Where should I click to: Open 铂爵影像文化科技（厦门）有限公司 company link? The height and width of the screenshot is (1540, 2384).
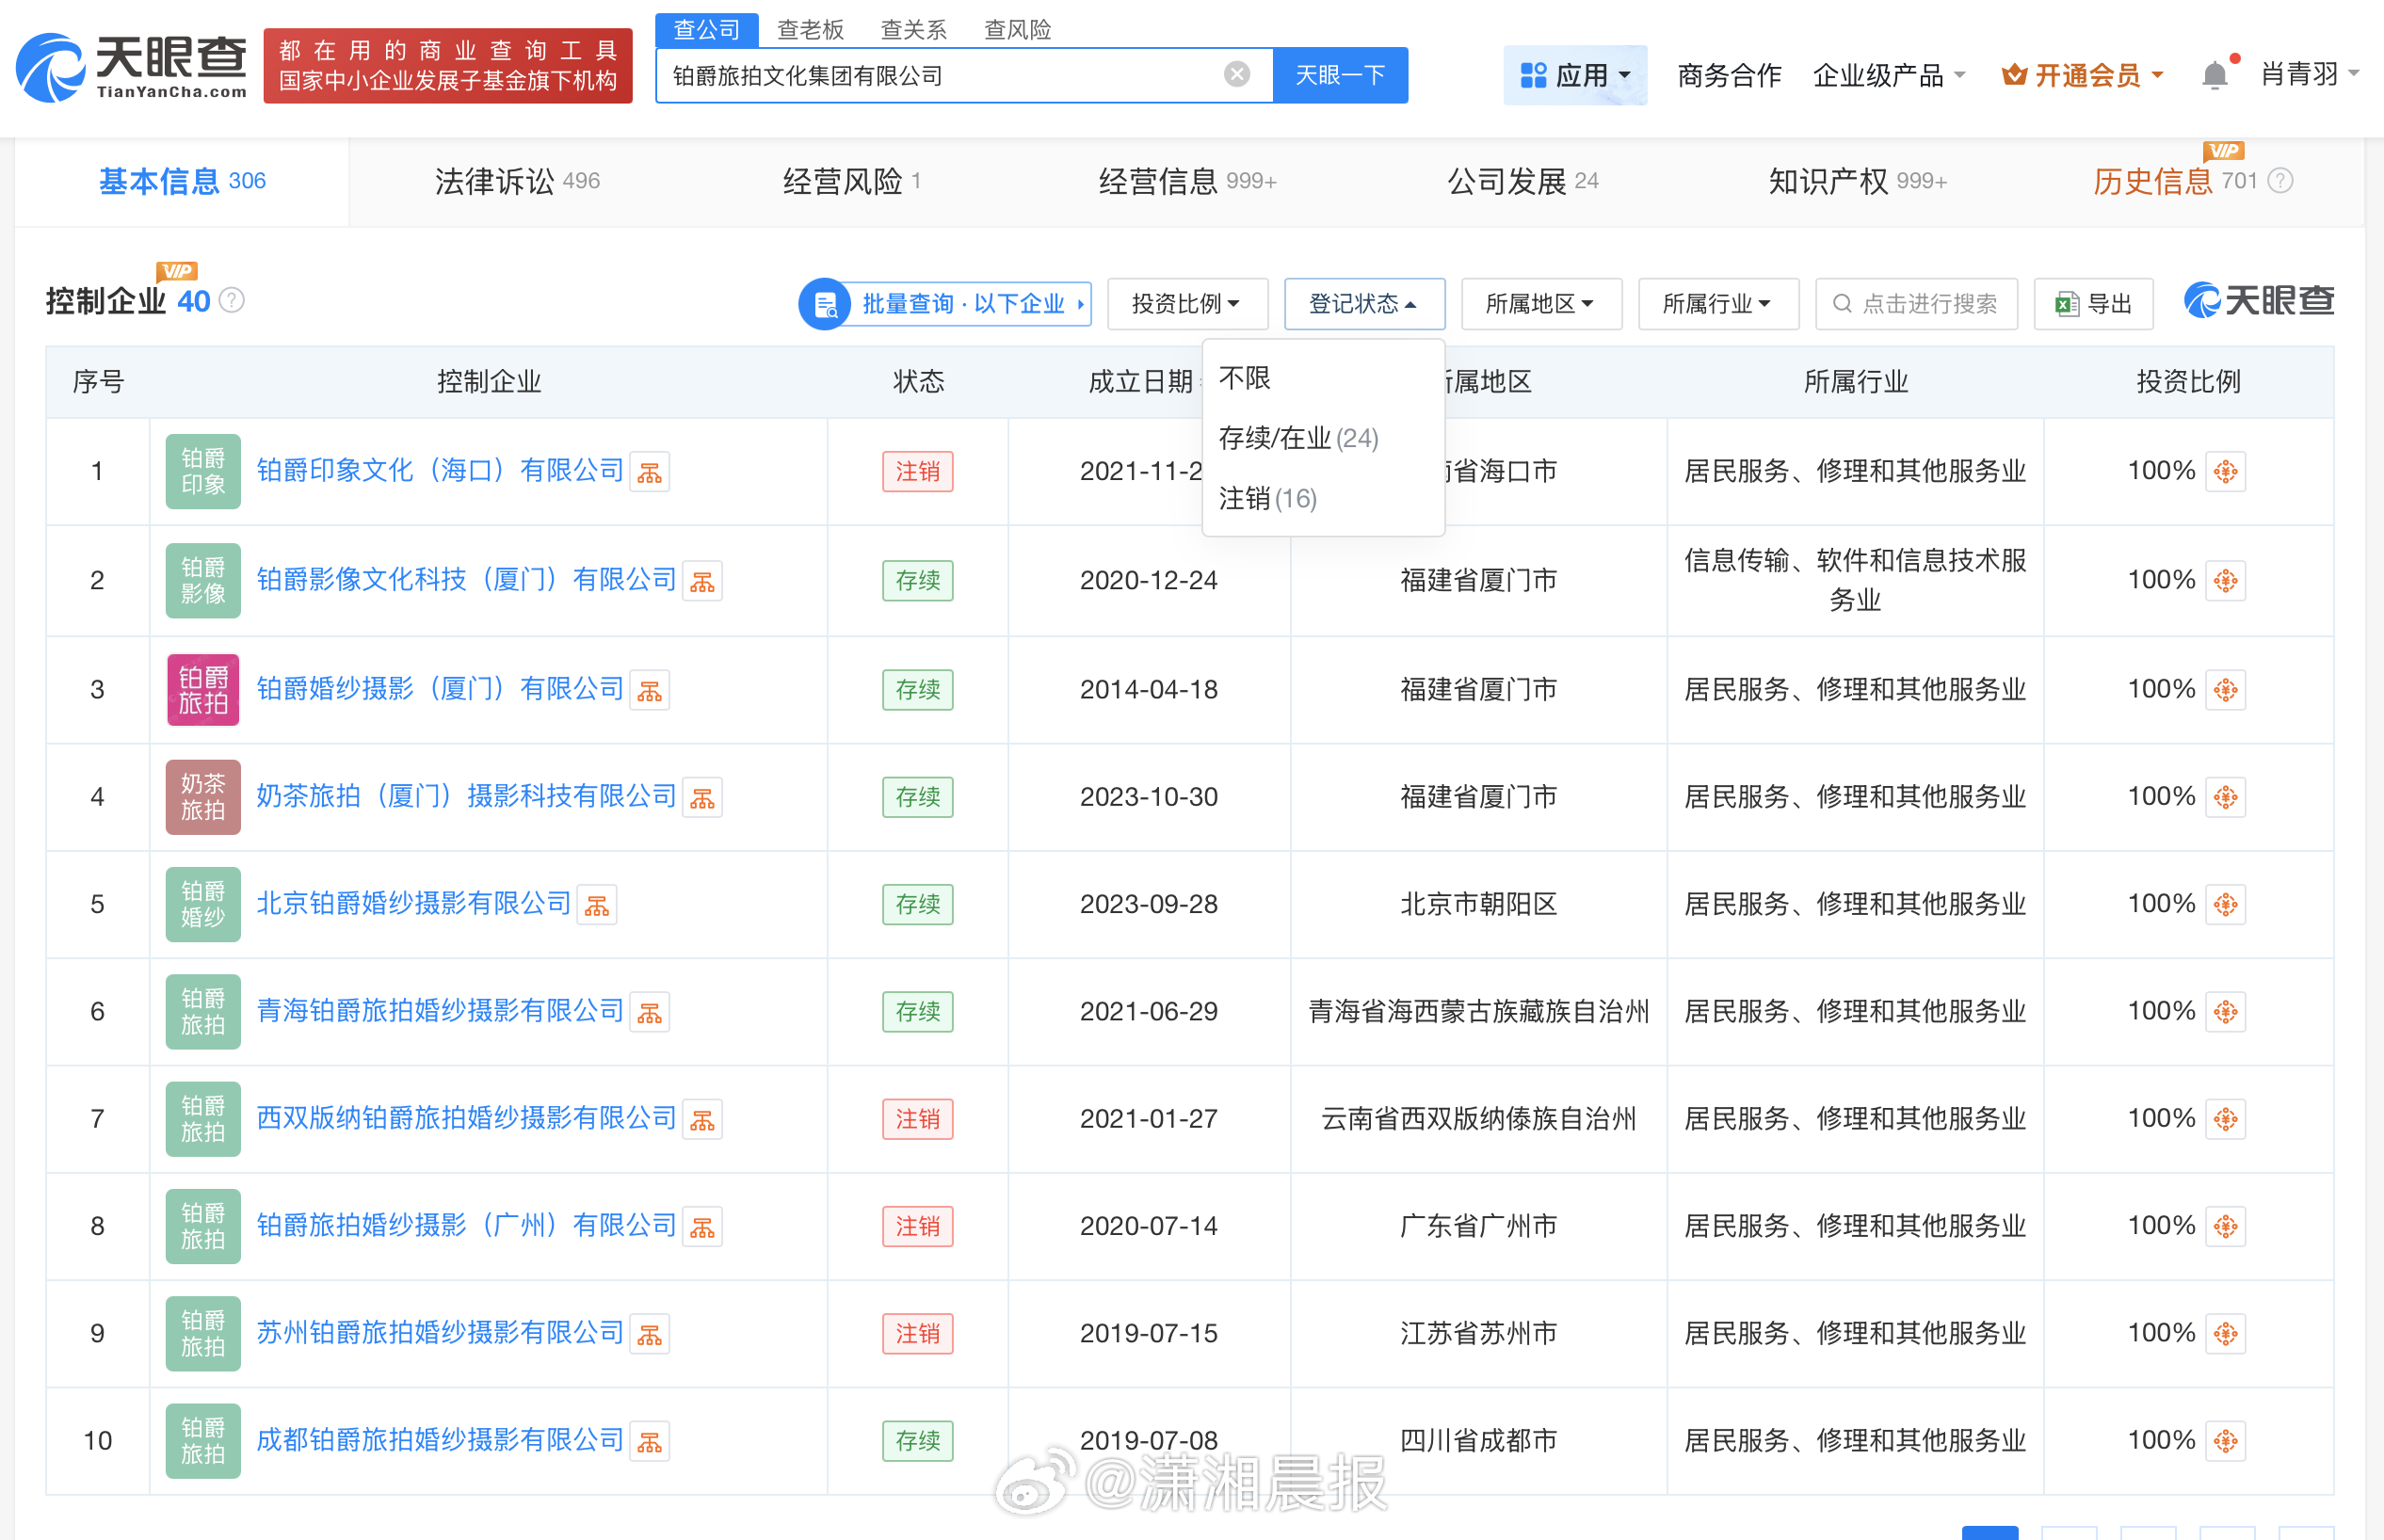466,580
